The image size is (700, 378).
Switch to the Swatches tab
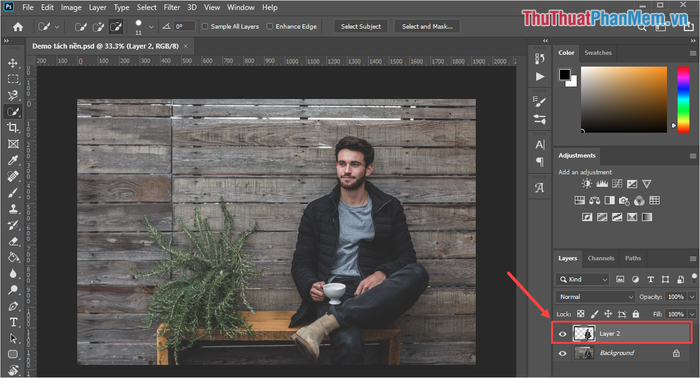pos(598,53)
